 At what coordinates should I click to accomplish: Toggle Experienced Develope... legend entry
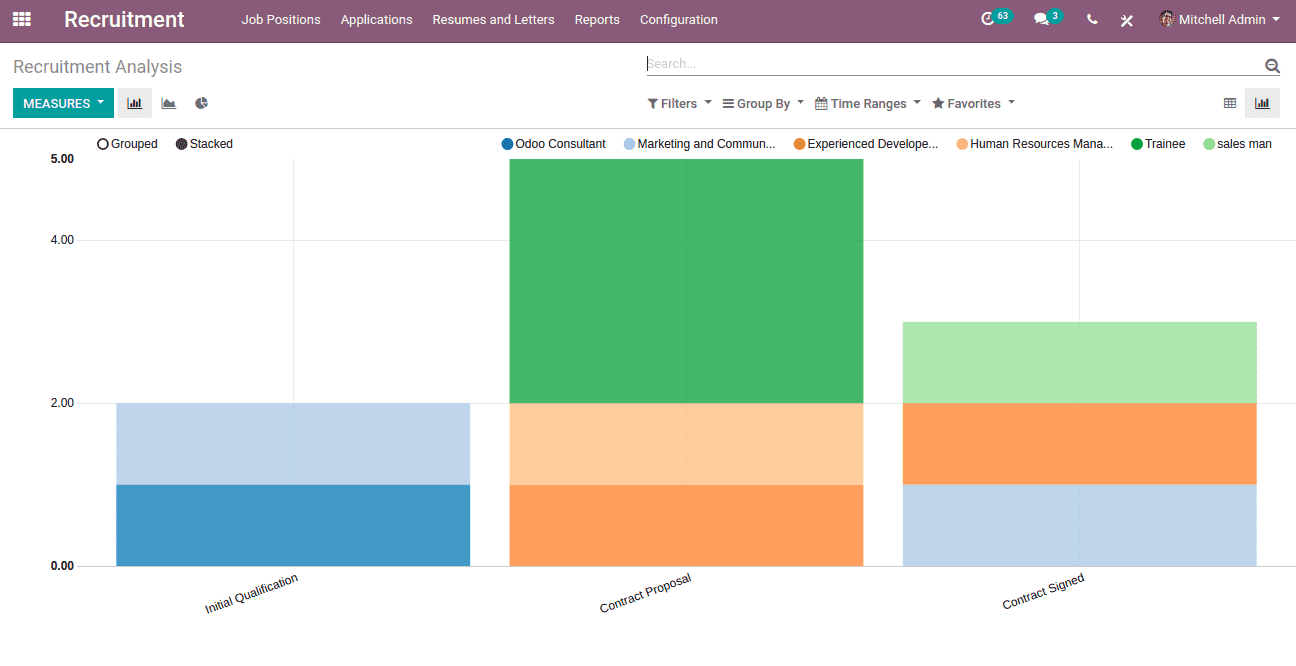coord(866,144)
